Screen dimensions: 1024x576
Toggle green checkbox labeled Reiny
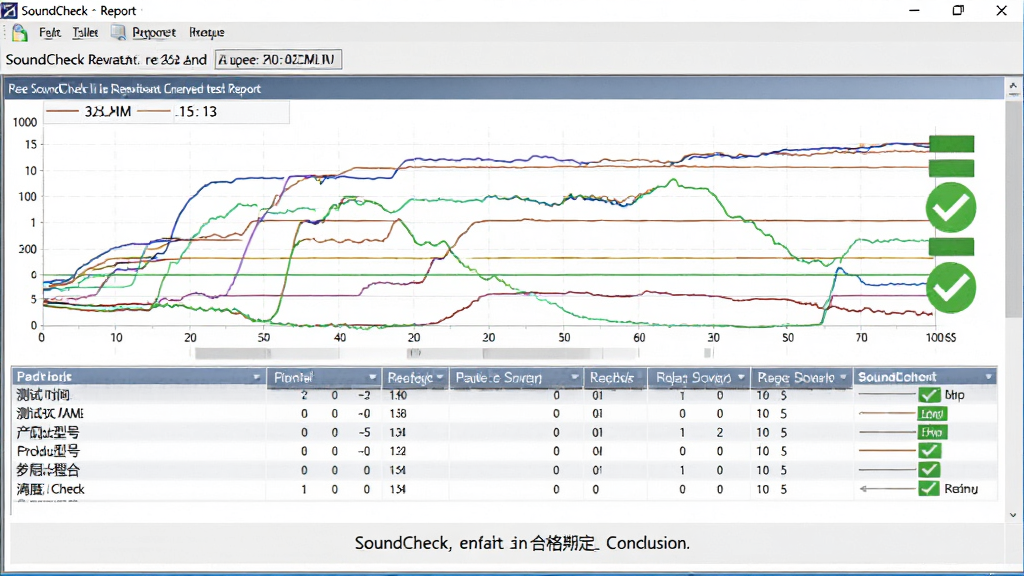point(929,488)
